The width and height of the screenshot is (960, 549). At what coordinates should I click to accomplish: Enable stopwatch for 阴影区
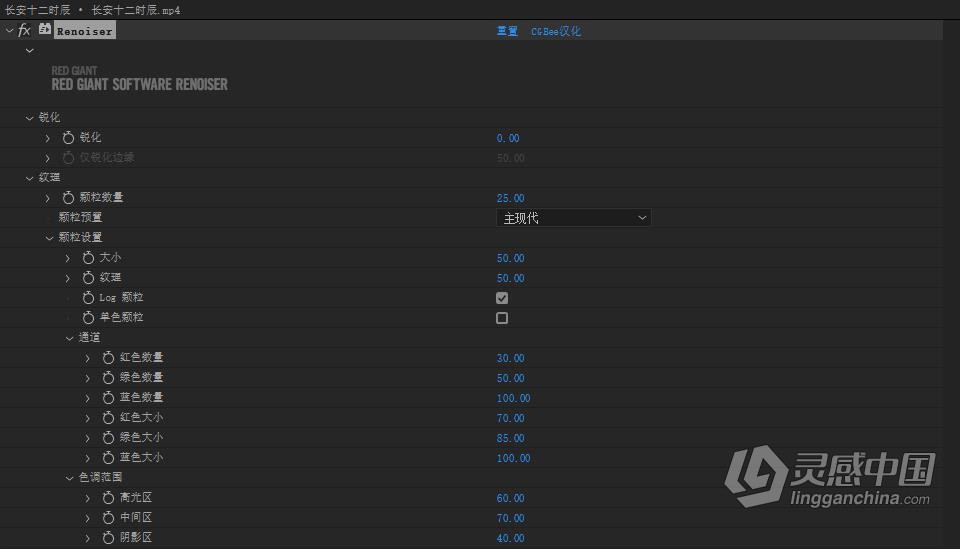(108, 537)
